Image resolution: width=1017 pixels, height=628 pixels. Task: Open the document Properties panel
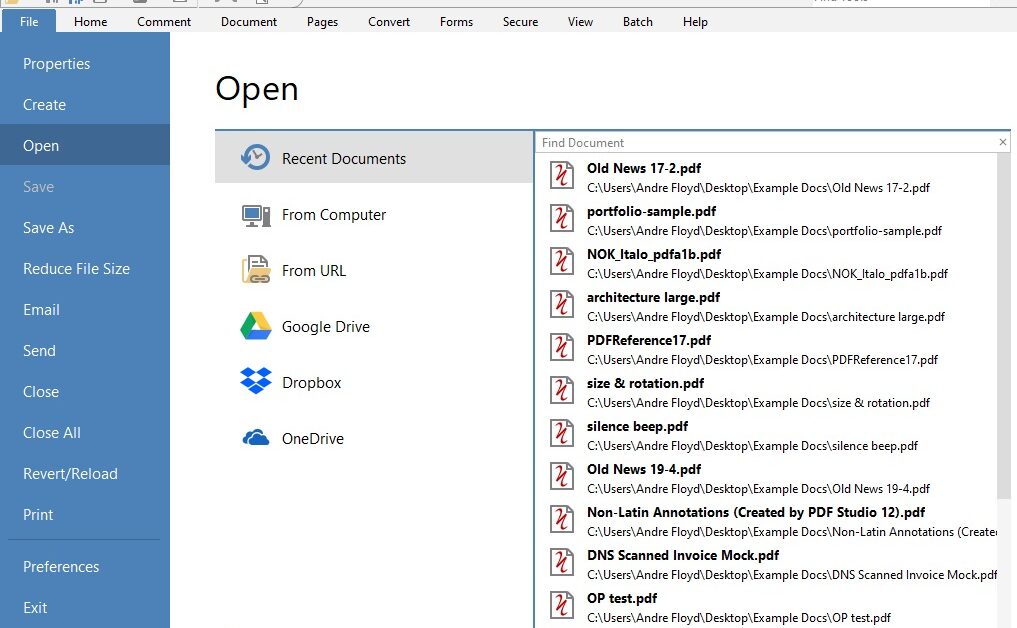tap(56, 63)
